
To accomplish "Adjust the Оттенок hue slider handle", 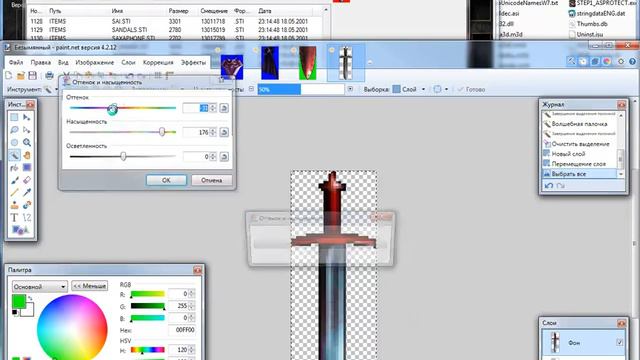I will 113,109.
